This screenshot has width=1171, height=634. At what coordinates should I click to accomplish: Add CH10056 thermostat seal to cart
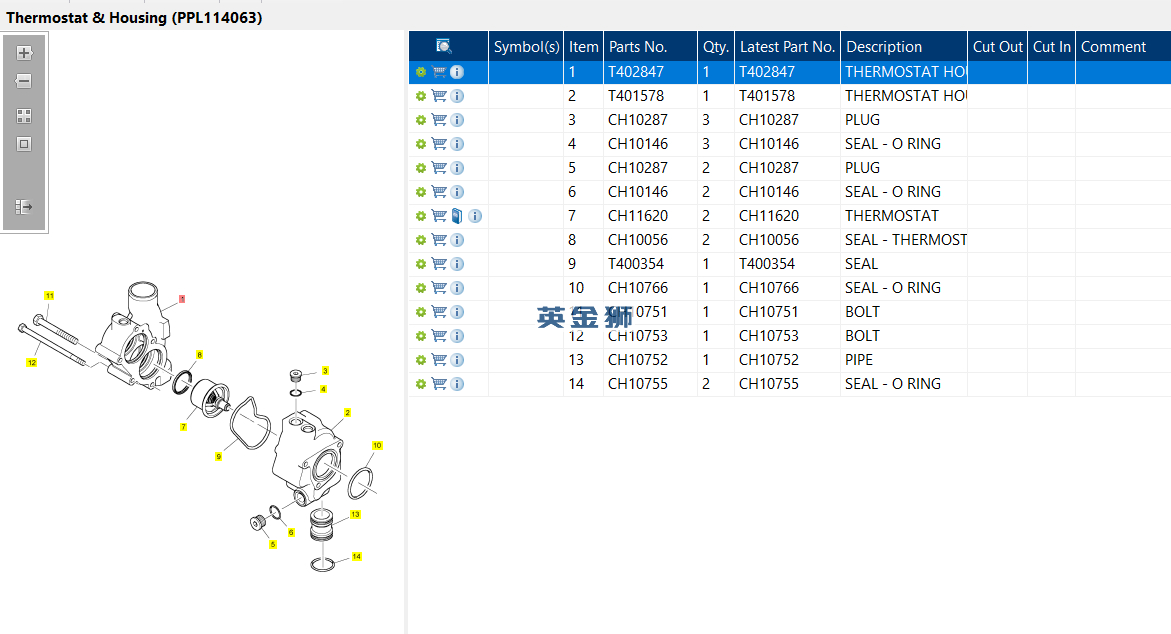(439, 240)
